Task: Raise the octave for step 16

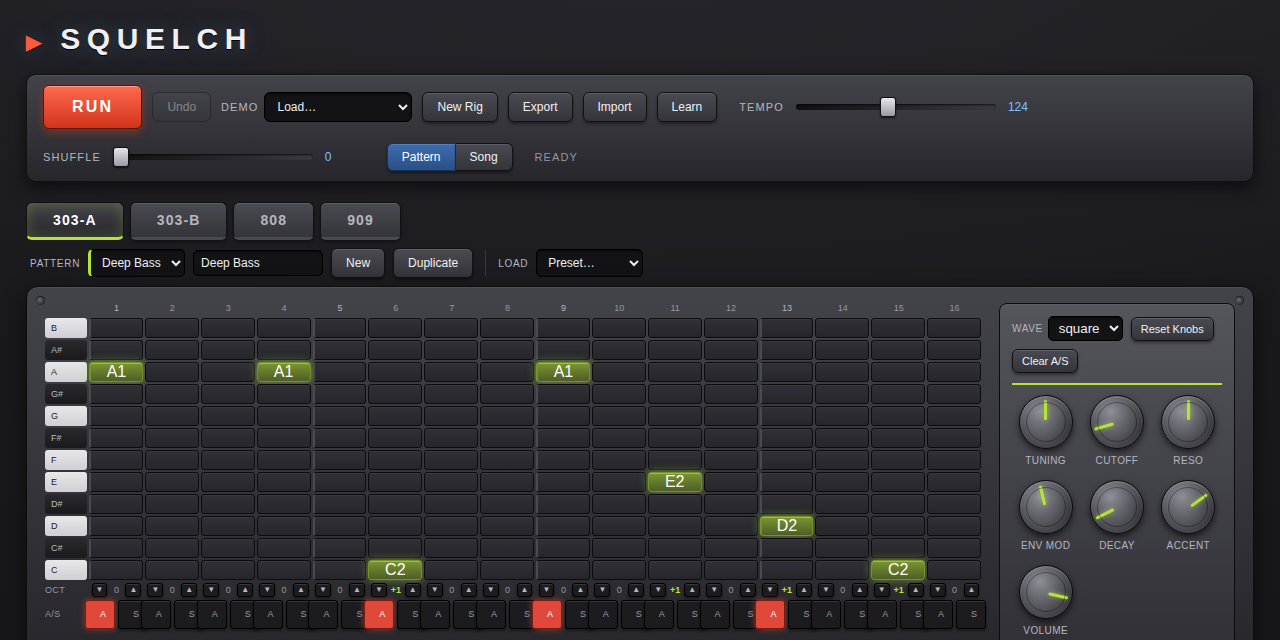Action: click(972, 590)
